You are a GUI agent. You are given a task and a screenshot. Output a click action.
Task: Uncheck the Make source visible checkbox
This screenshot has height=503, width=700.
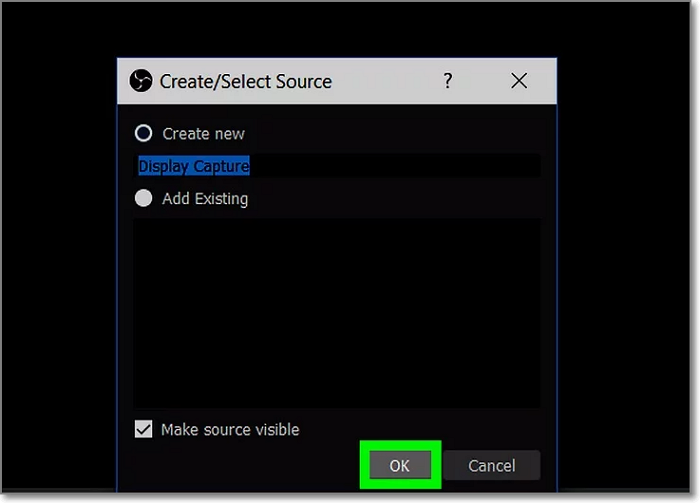coord(143,429)
